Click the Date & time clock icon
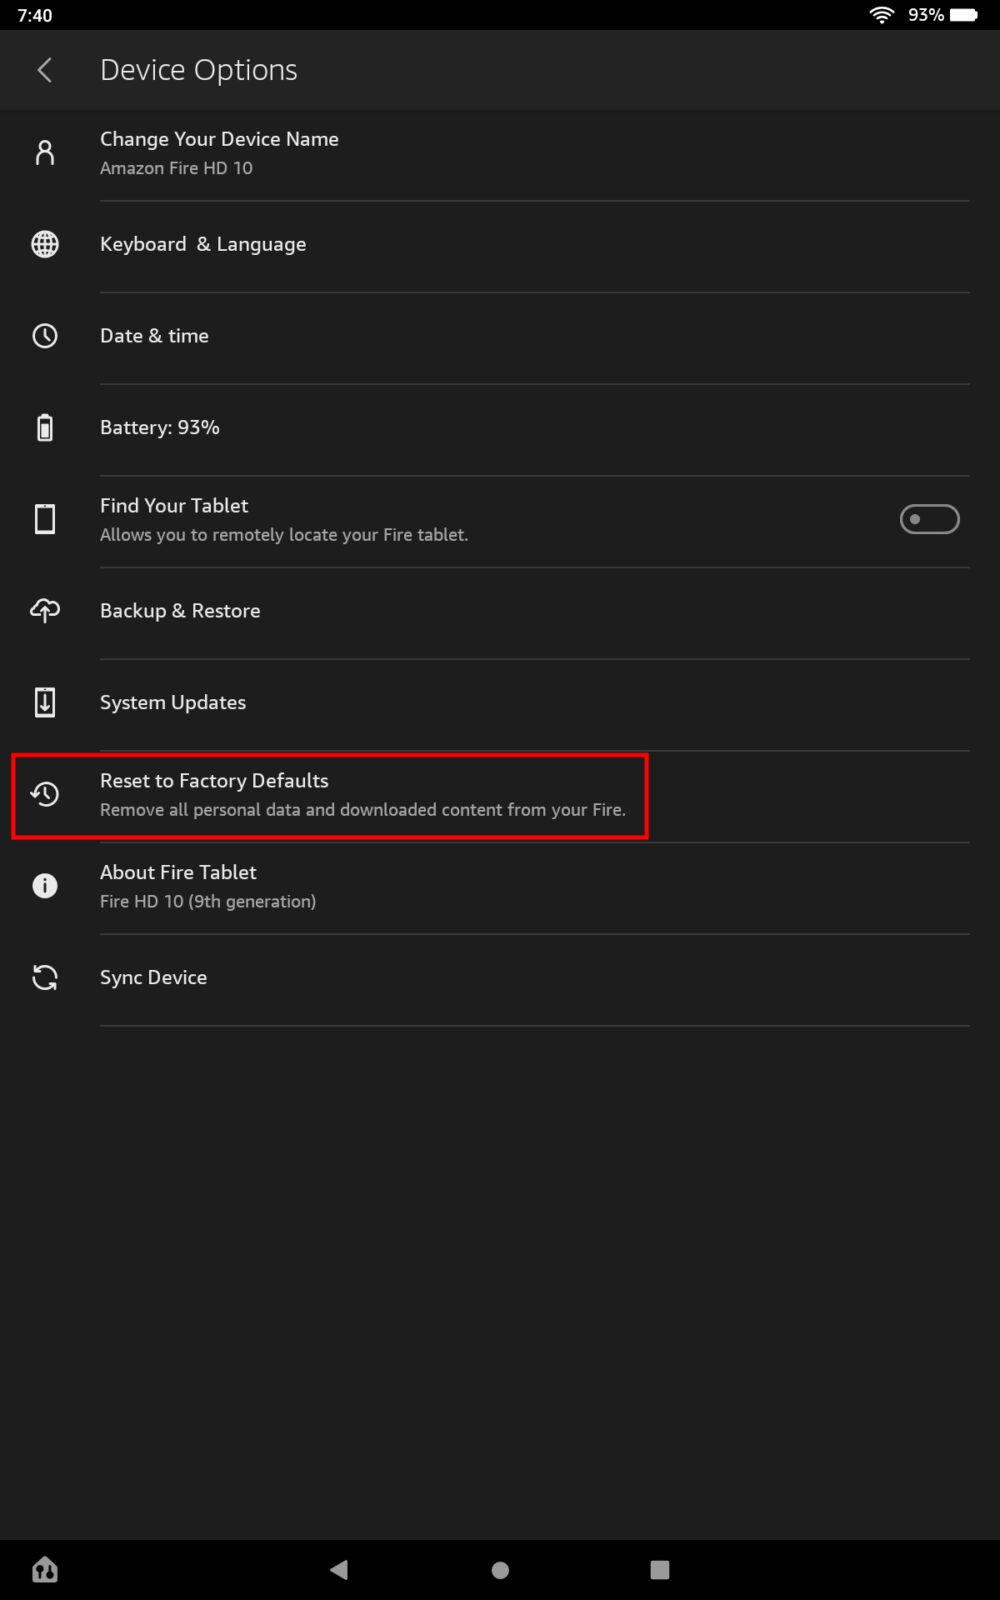The height and width of the screenshot is (1600, 1000). (44, 336)
